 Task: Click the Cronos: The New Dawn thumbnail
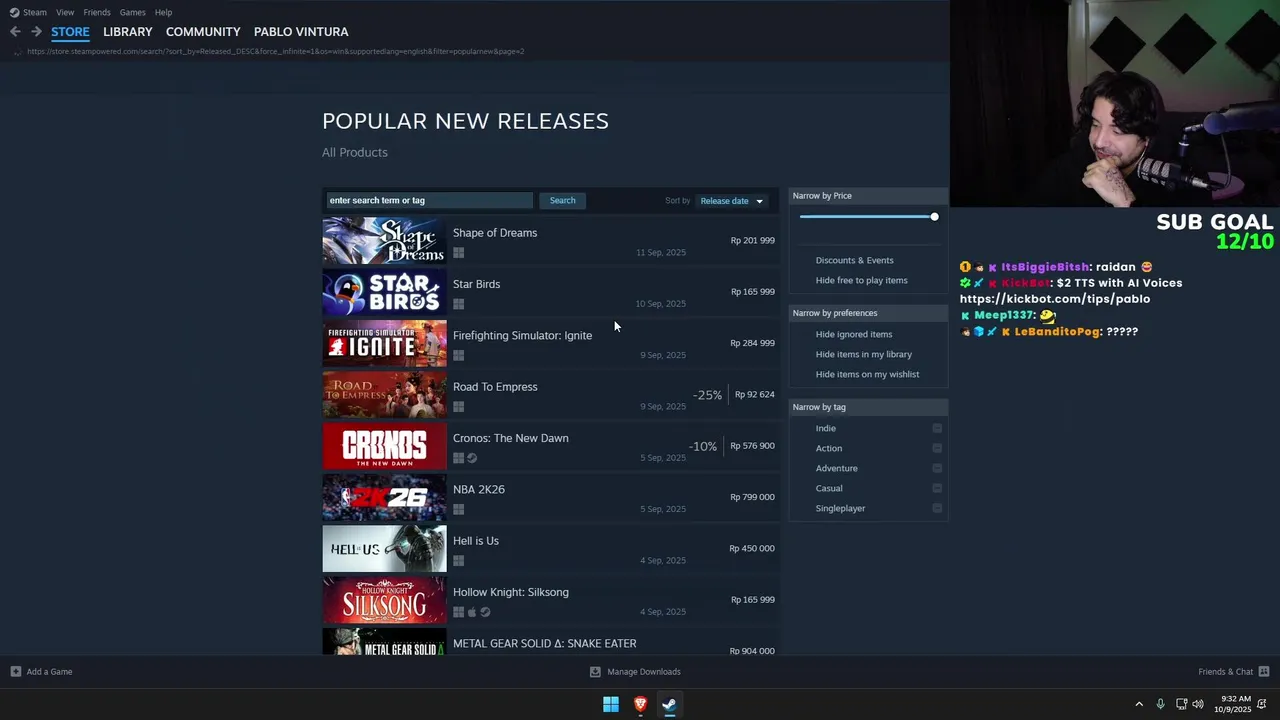coord(384,446)
